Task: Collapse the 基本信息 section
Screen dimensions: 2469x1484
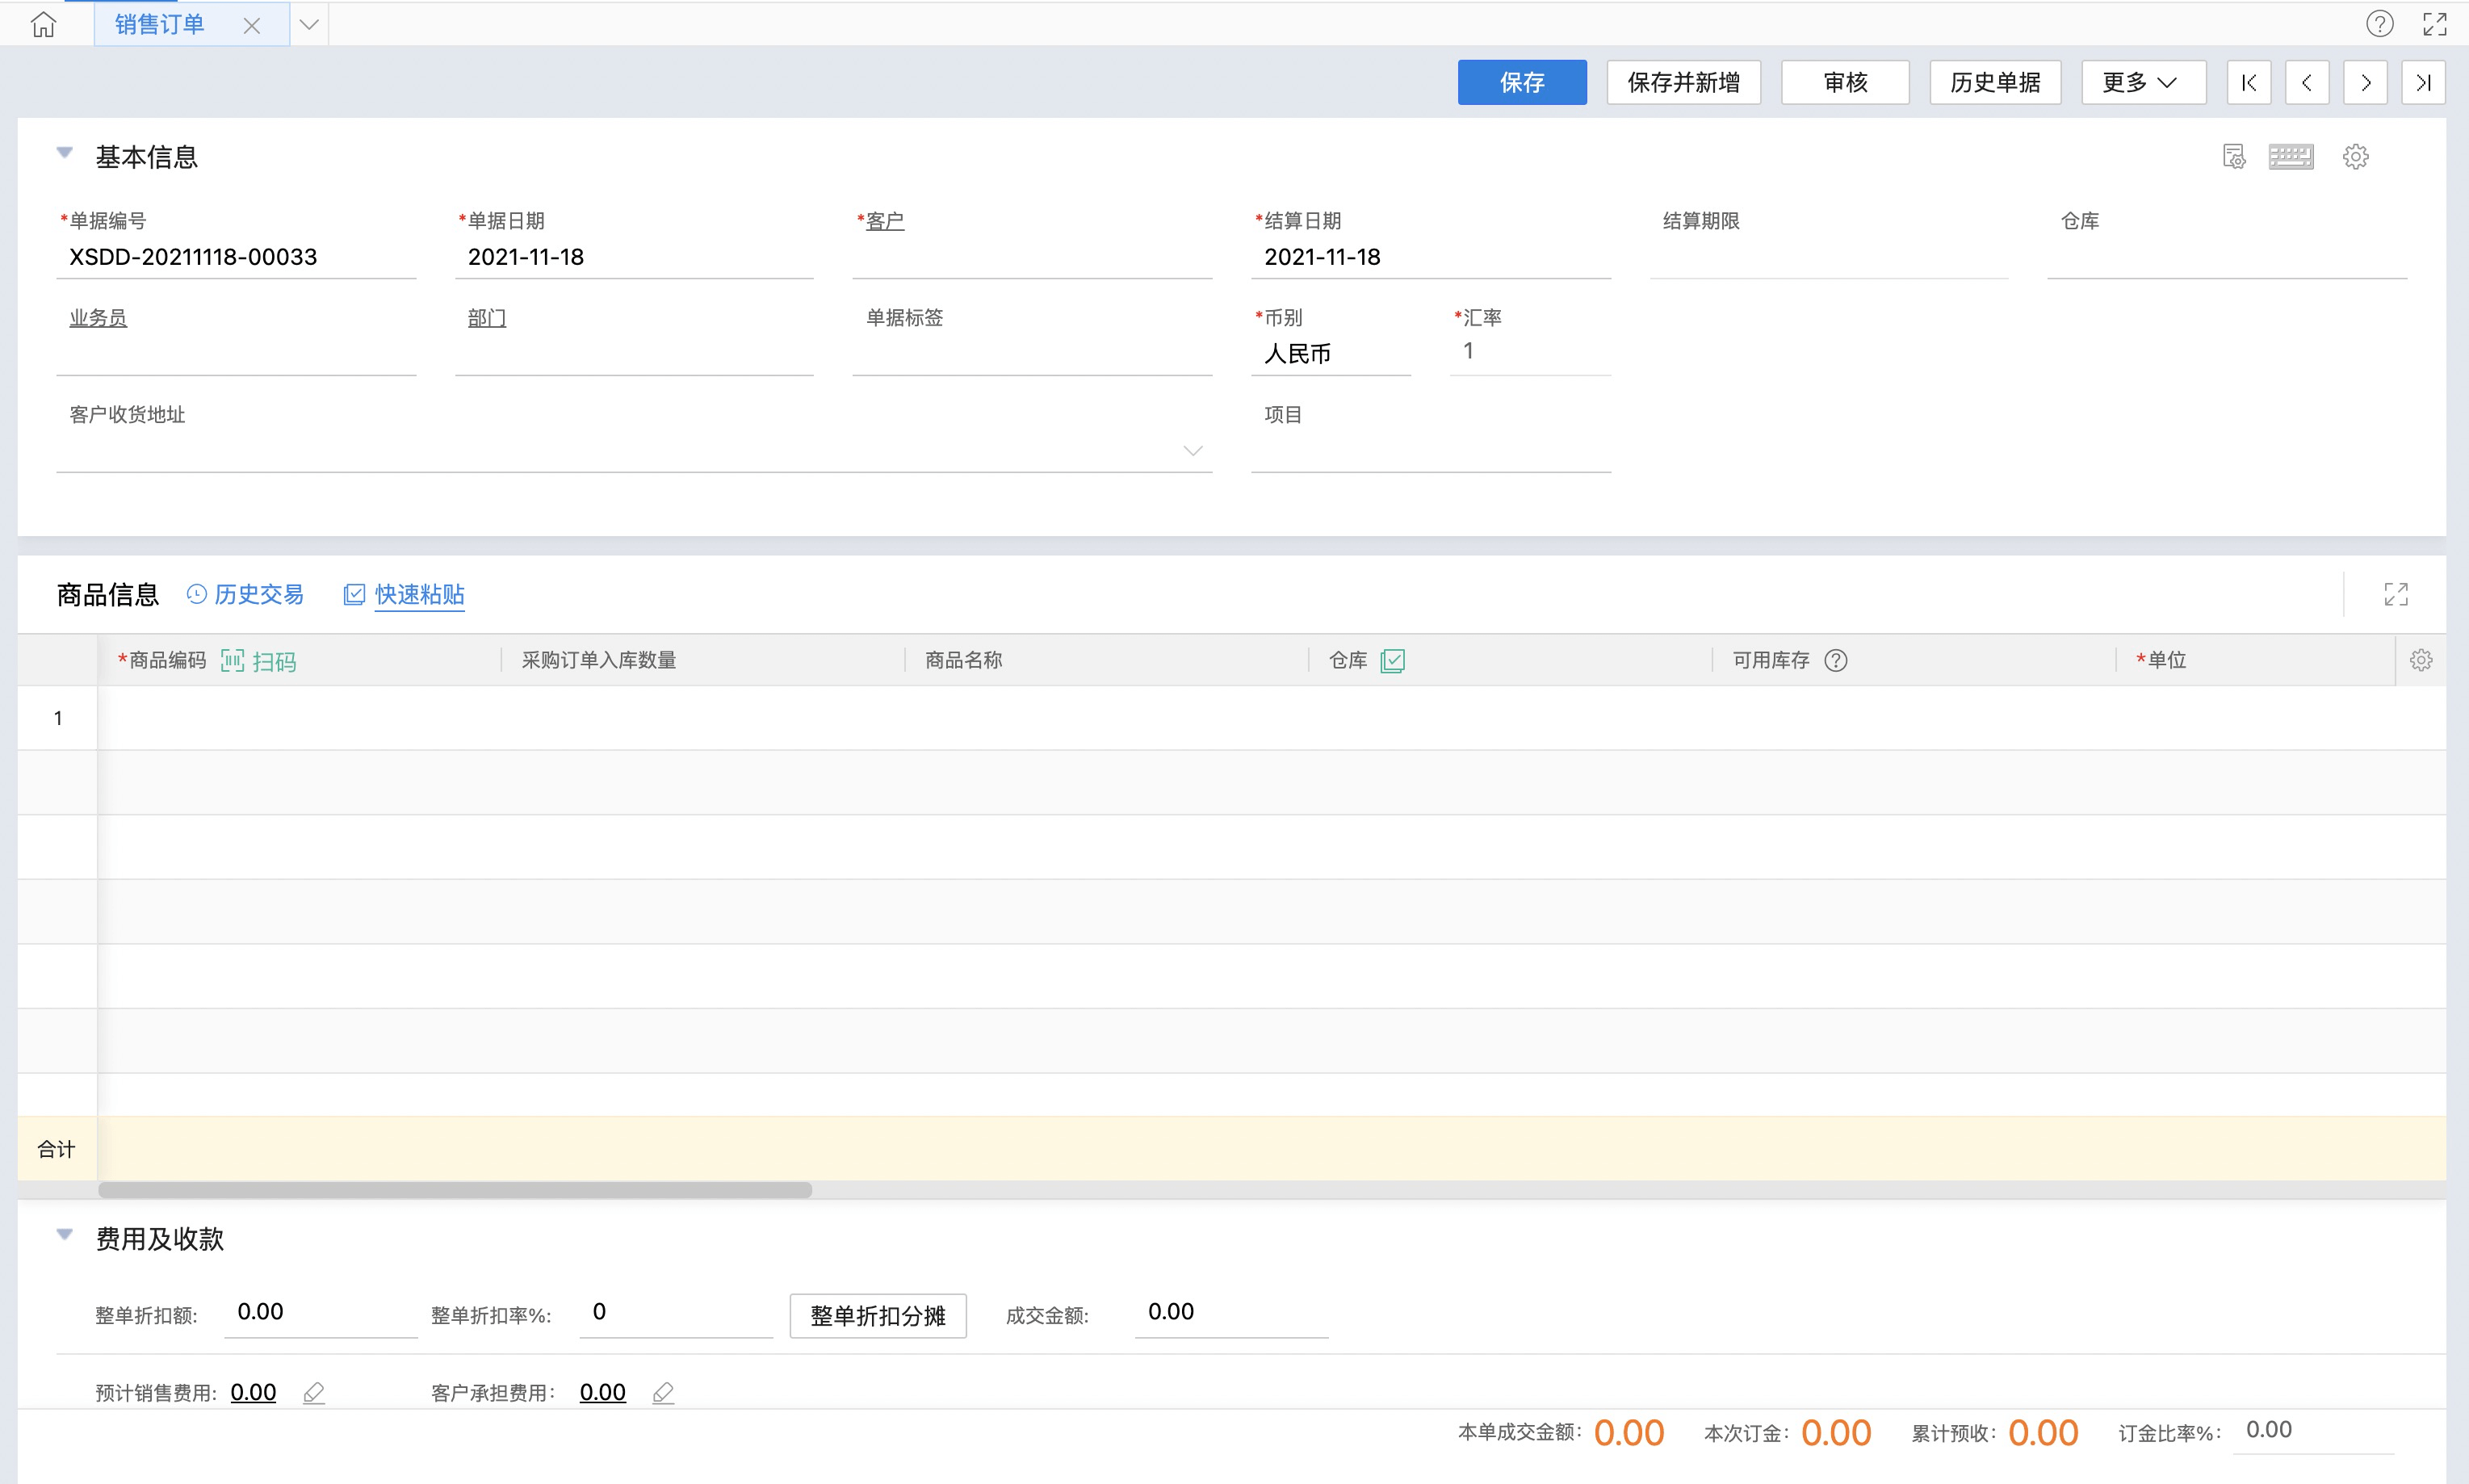Action: point(65,153)
